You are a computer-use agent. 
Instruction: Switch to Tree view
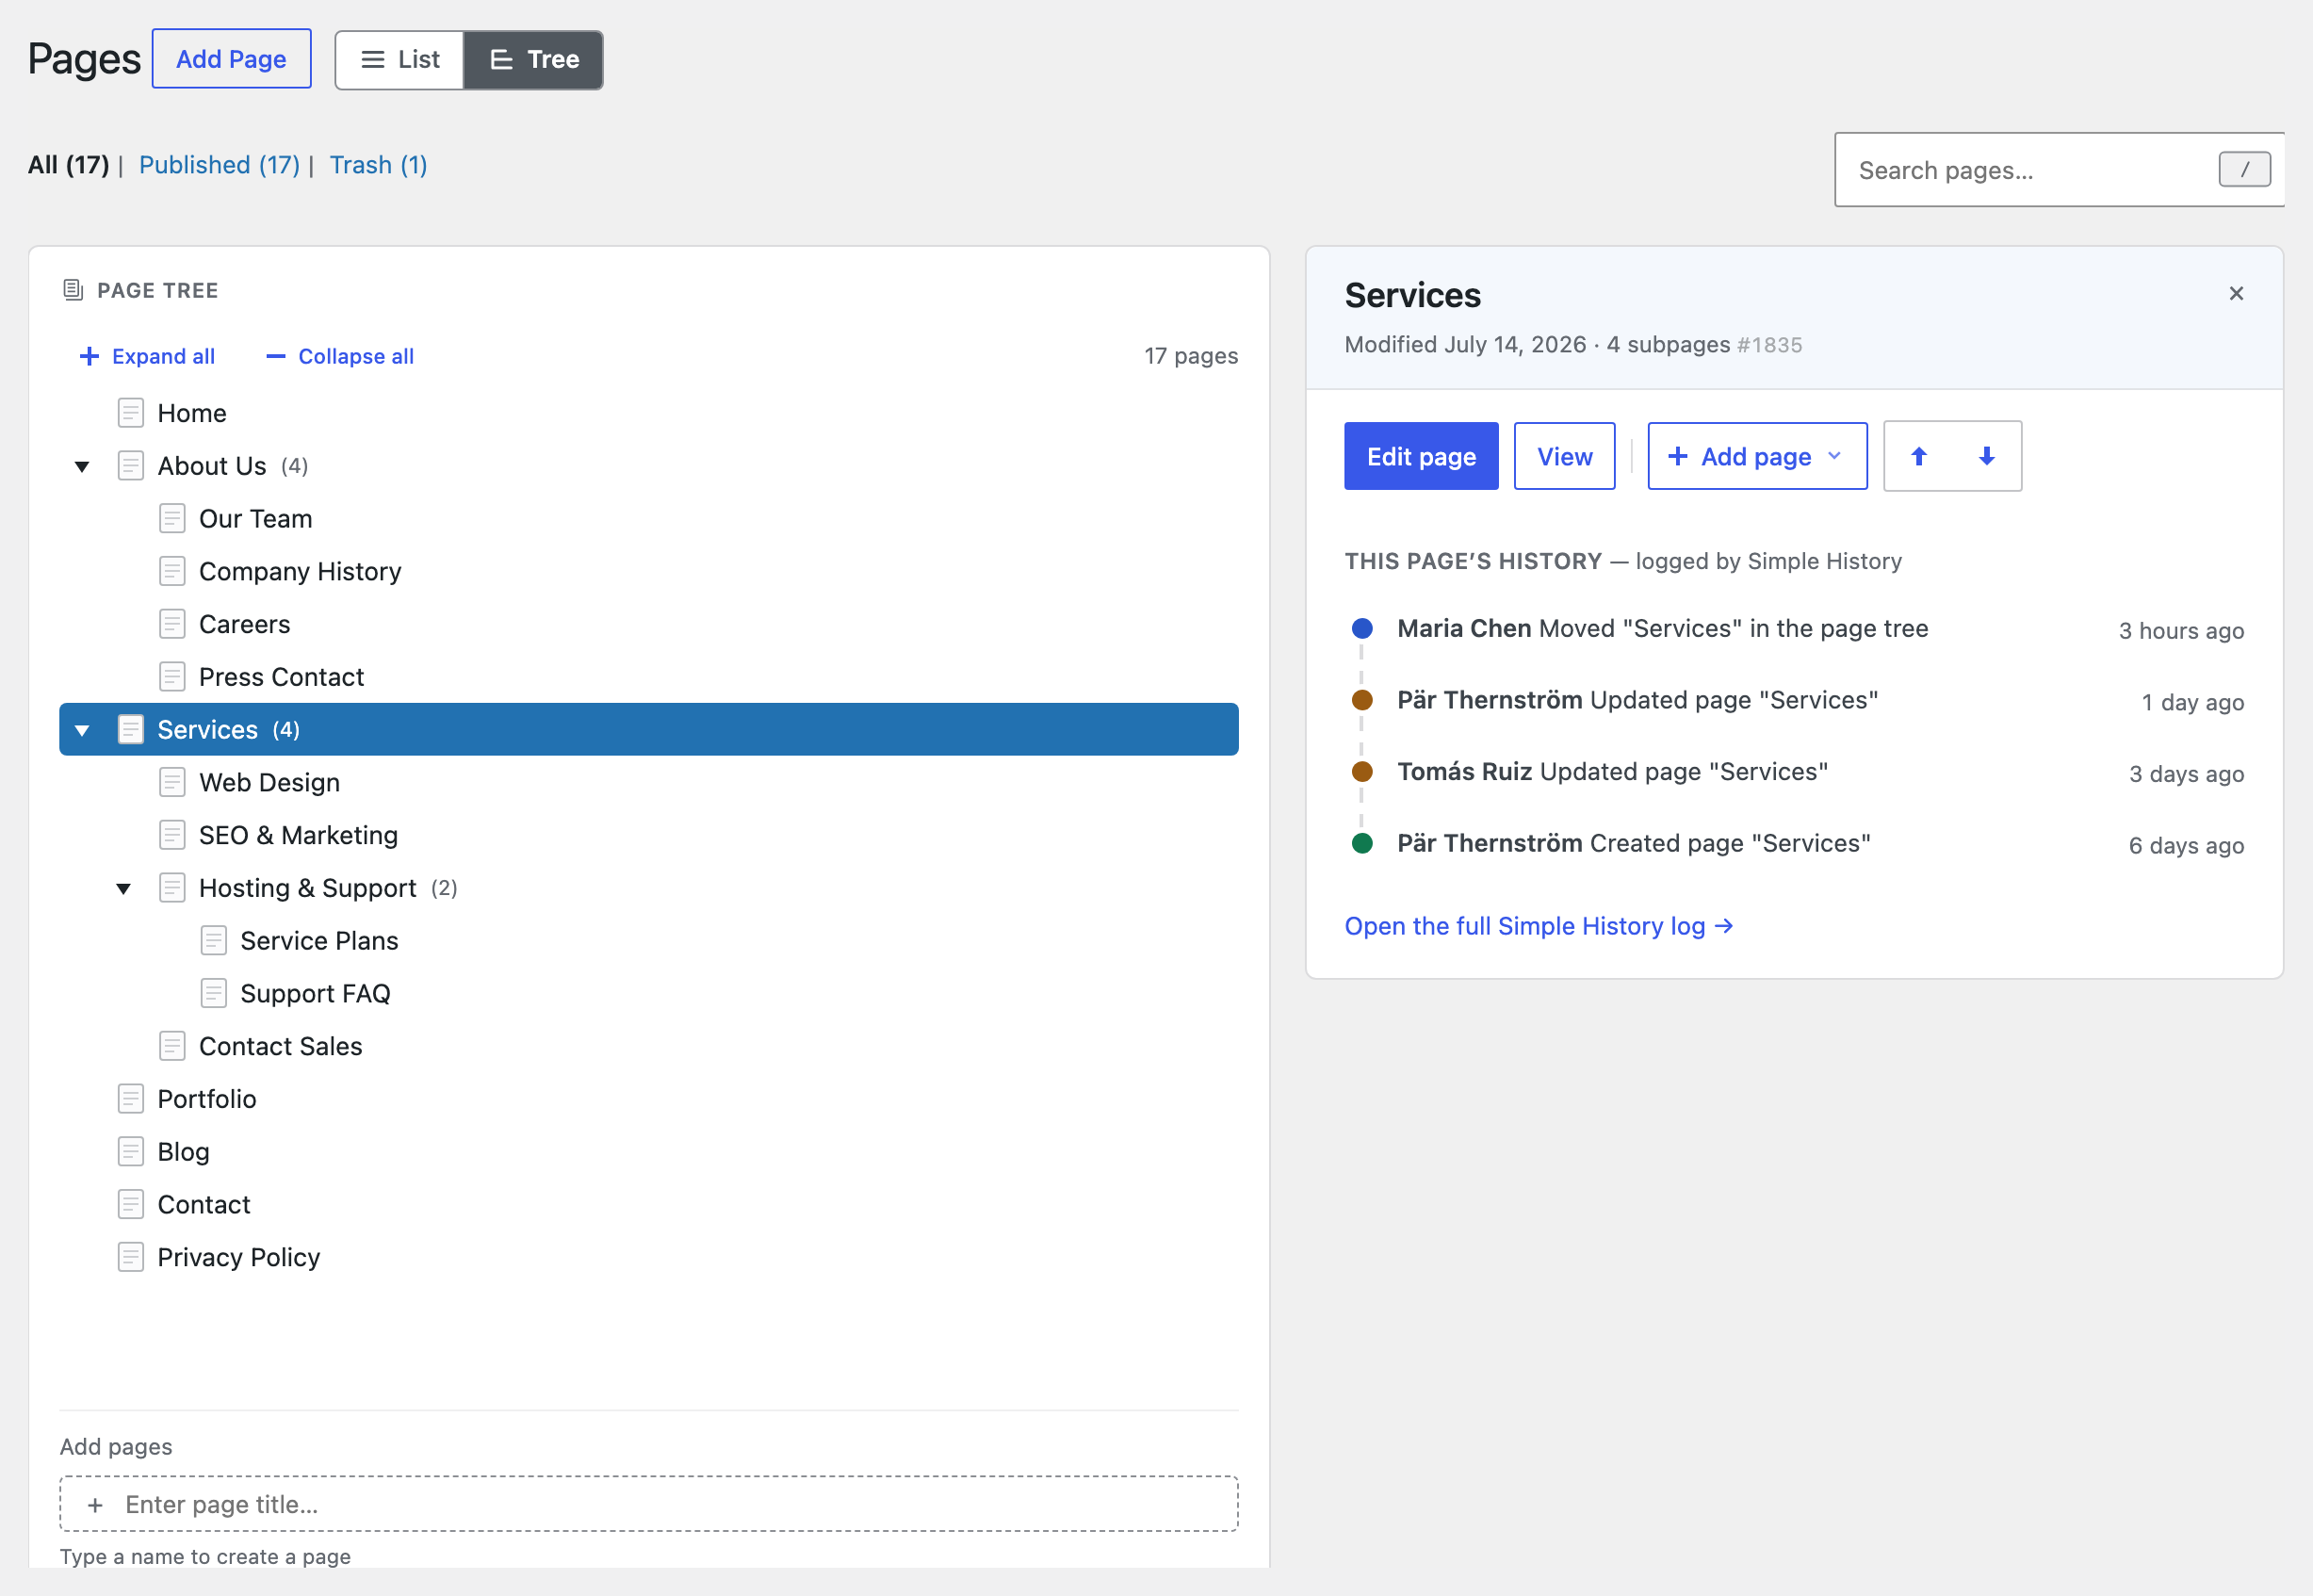(x=534, y=60)
